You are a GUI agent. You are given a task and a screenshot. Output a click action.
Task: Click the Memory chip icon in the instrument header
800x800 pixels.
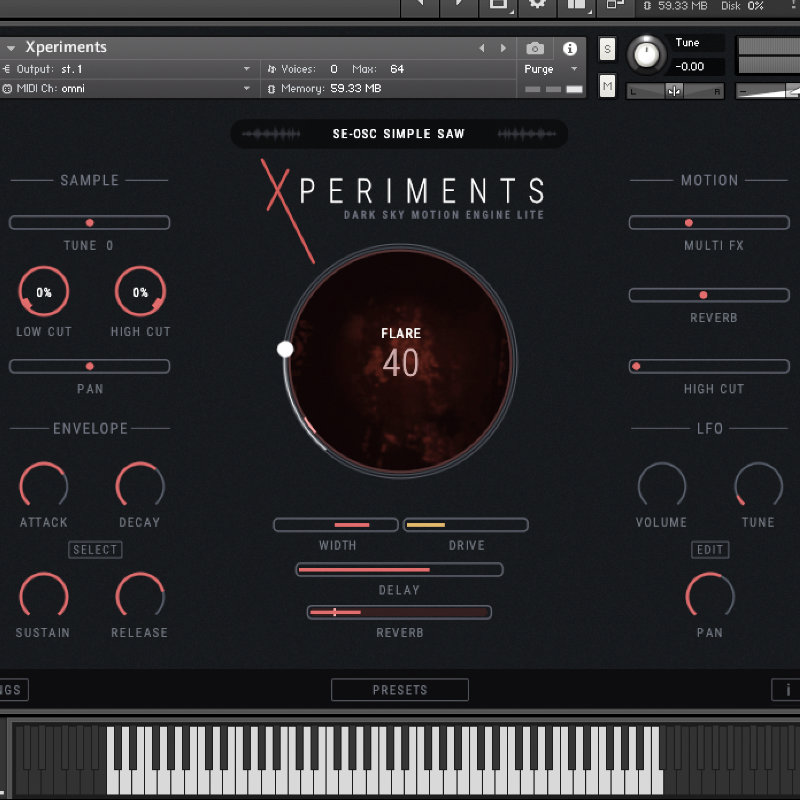point(271,89)
